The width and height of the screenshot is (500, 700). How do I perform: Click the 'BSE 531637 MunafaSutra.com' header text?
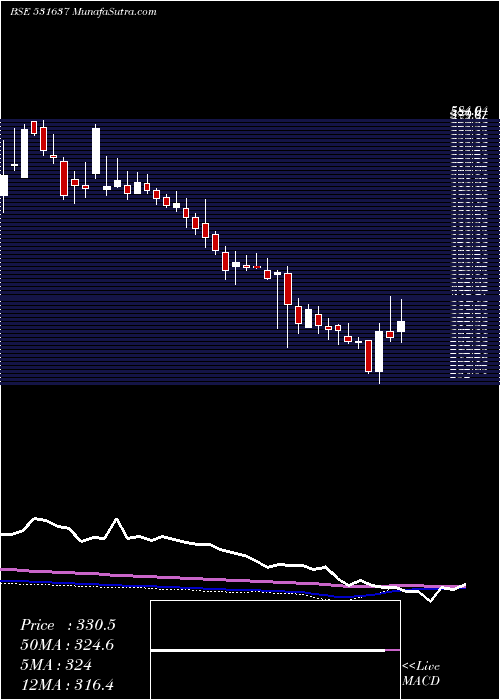(x=83, y=12)
